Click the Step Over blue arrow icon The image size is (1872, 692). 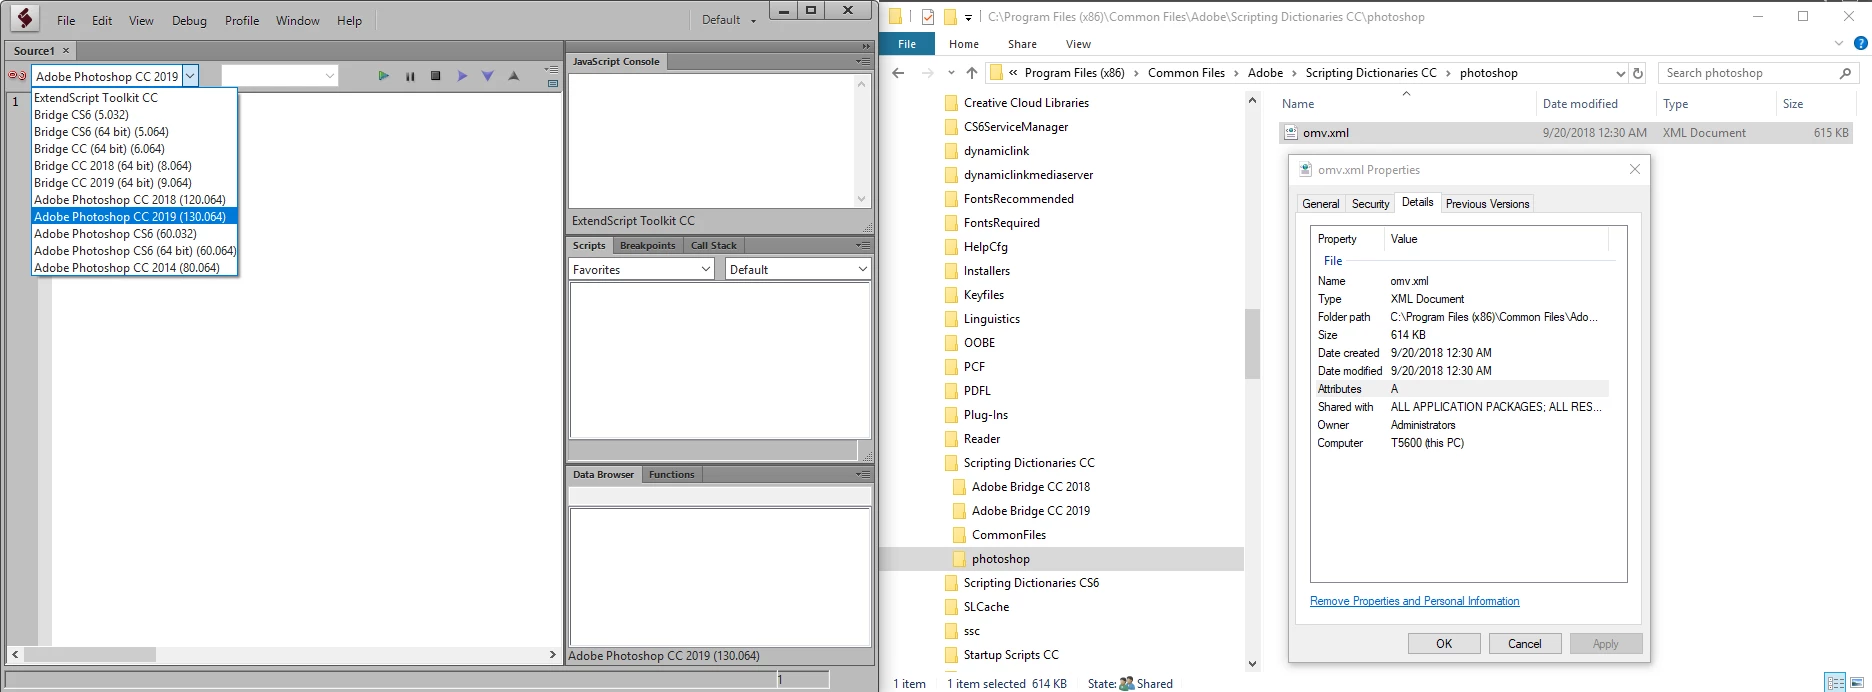[x=462, y=76]
